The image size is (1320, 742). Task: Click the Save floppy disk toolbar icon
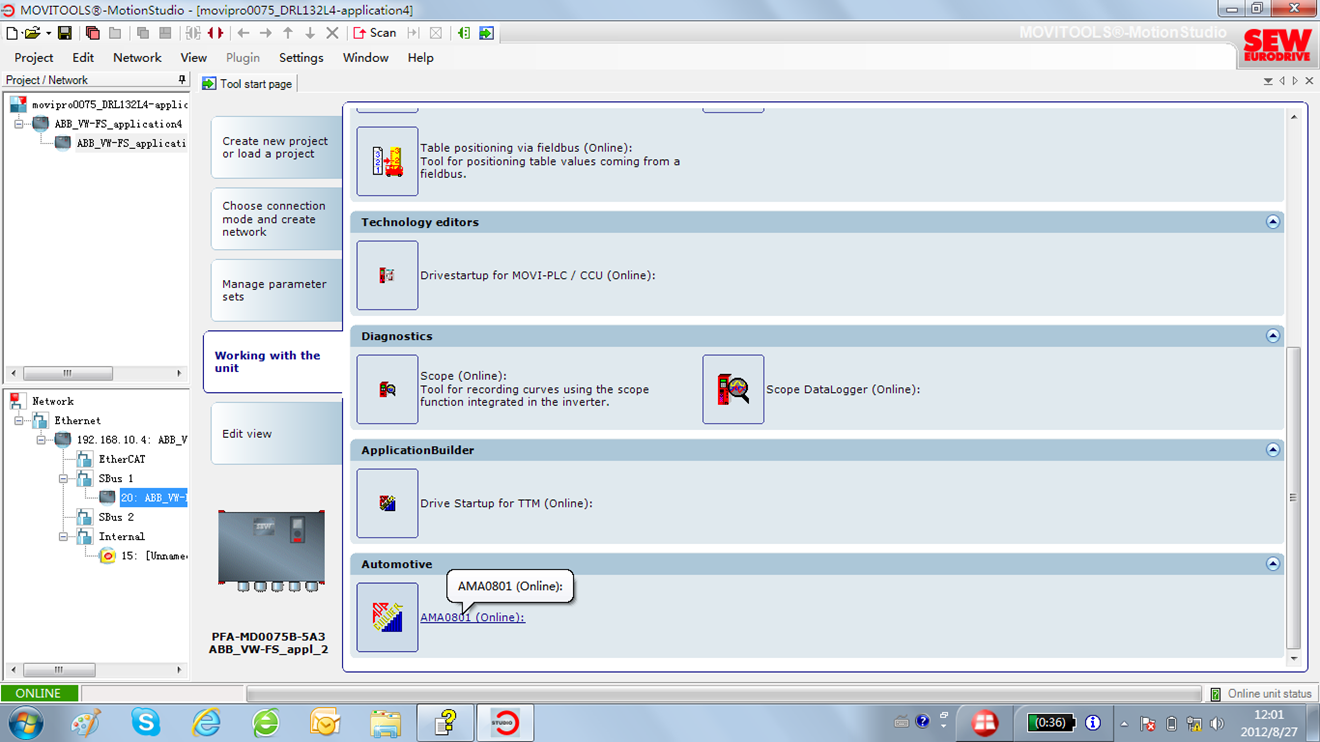tap(64, 33)
